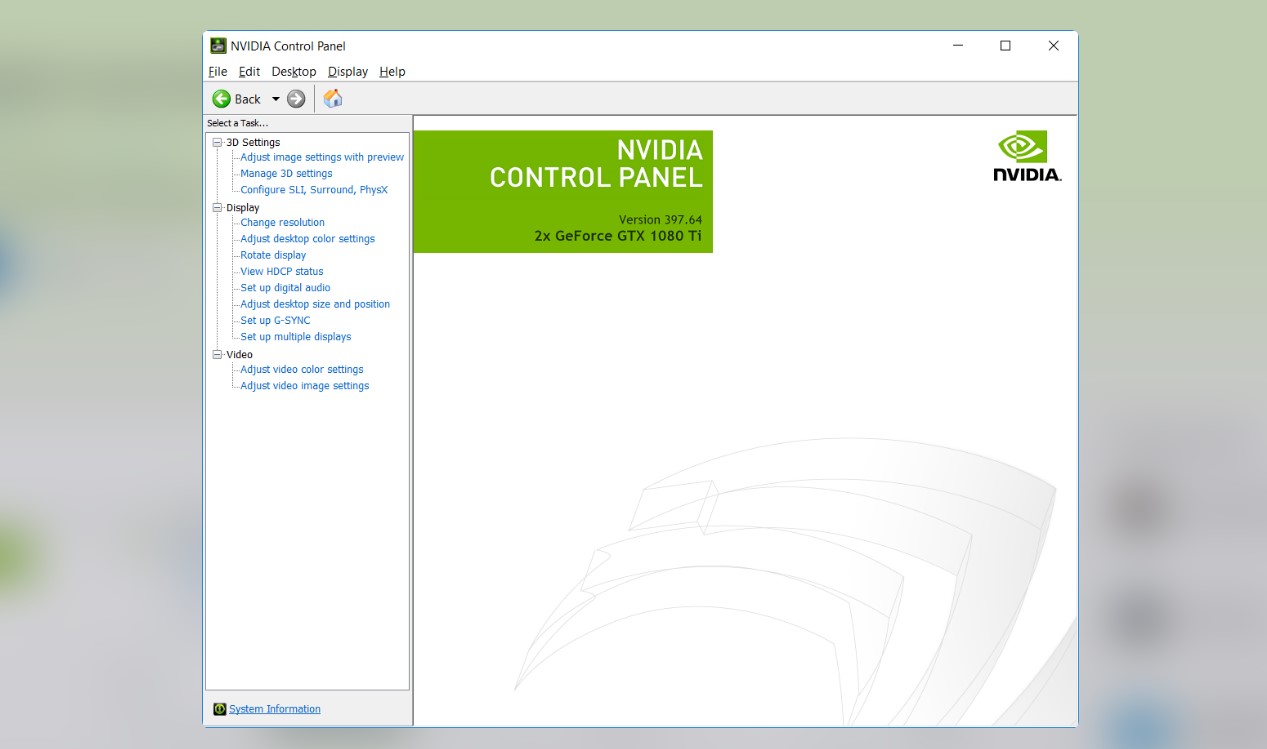Collapse the Display tree node

(217, 208)
